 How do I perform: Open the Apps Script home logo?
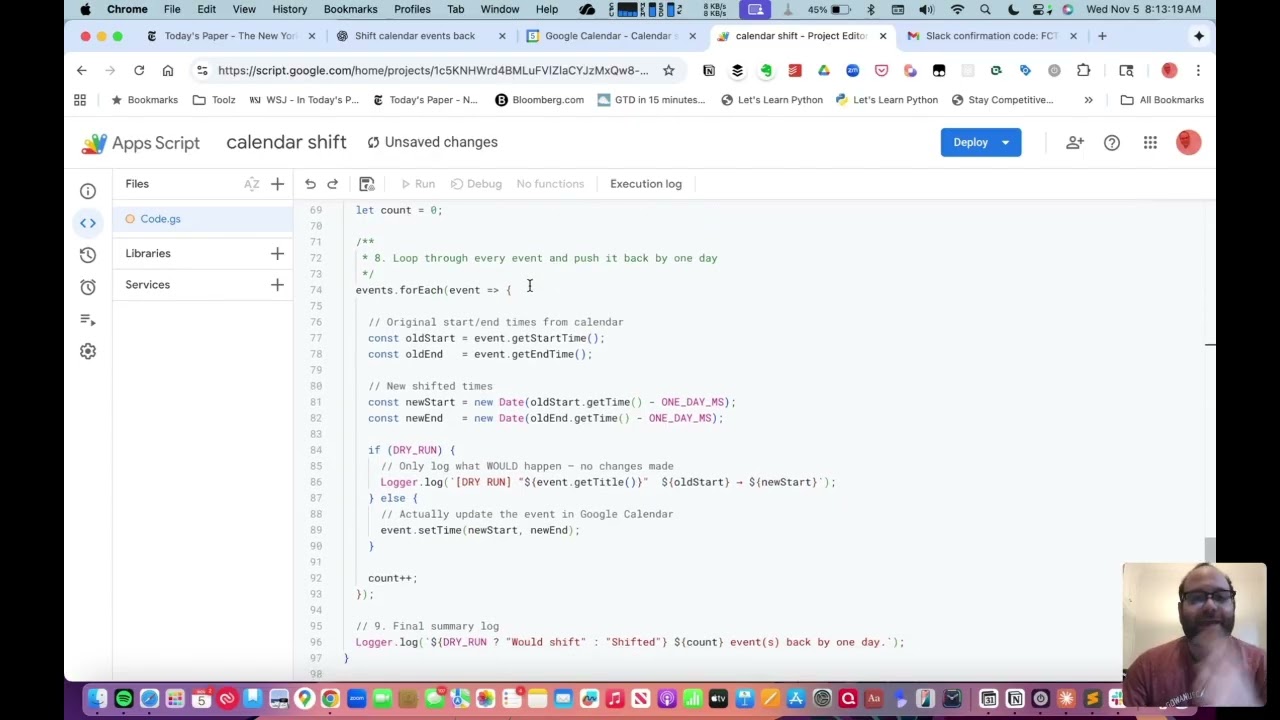141,143
